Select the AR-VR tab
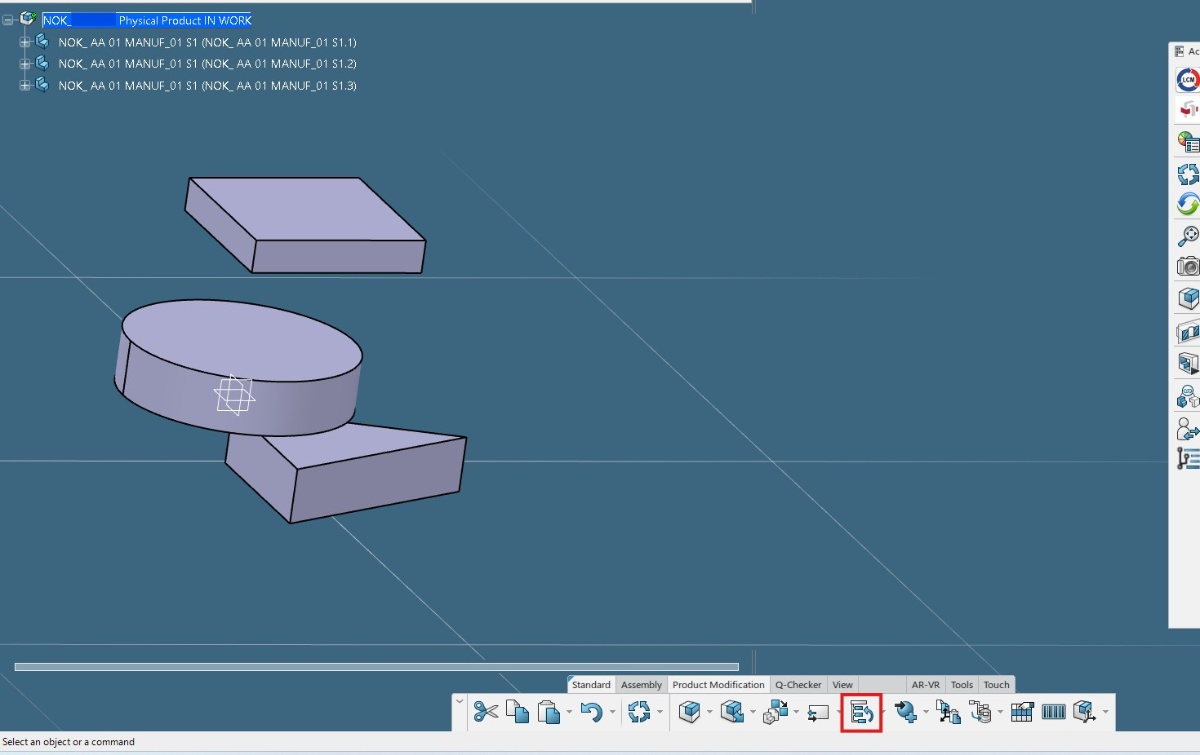The image size is (1200, 755). tap(925, 685)
